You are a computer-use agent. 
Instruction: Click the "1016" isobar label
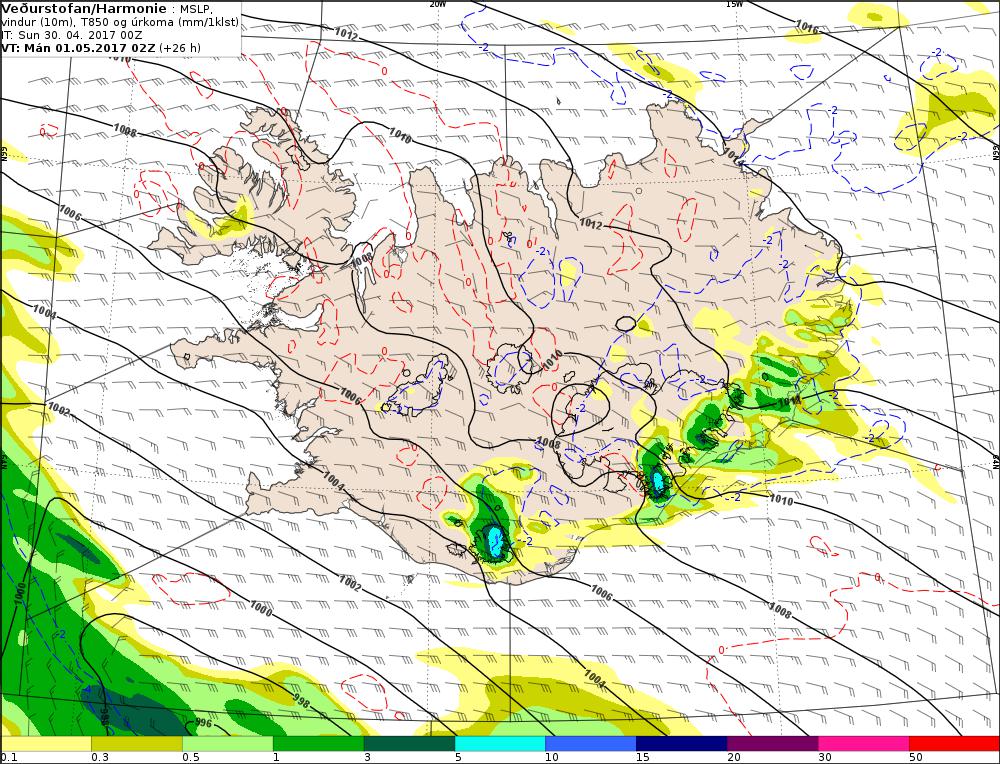pos(807,27)
